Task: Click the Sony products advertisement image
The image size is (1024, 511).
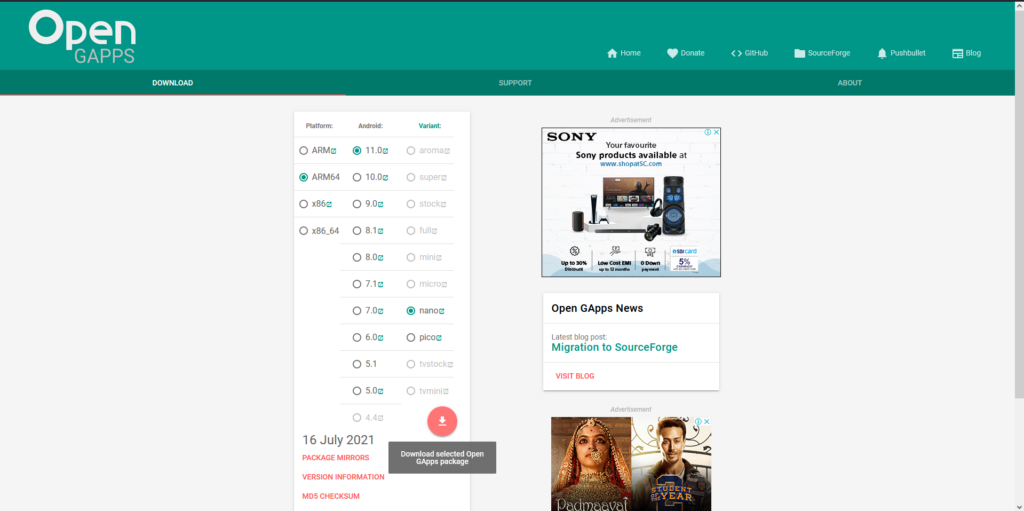Action: point(631,202)
